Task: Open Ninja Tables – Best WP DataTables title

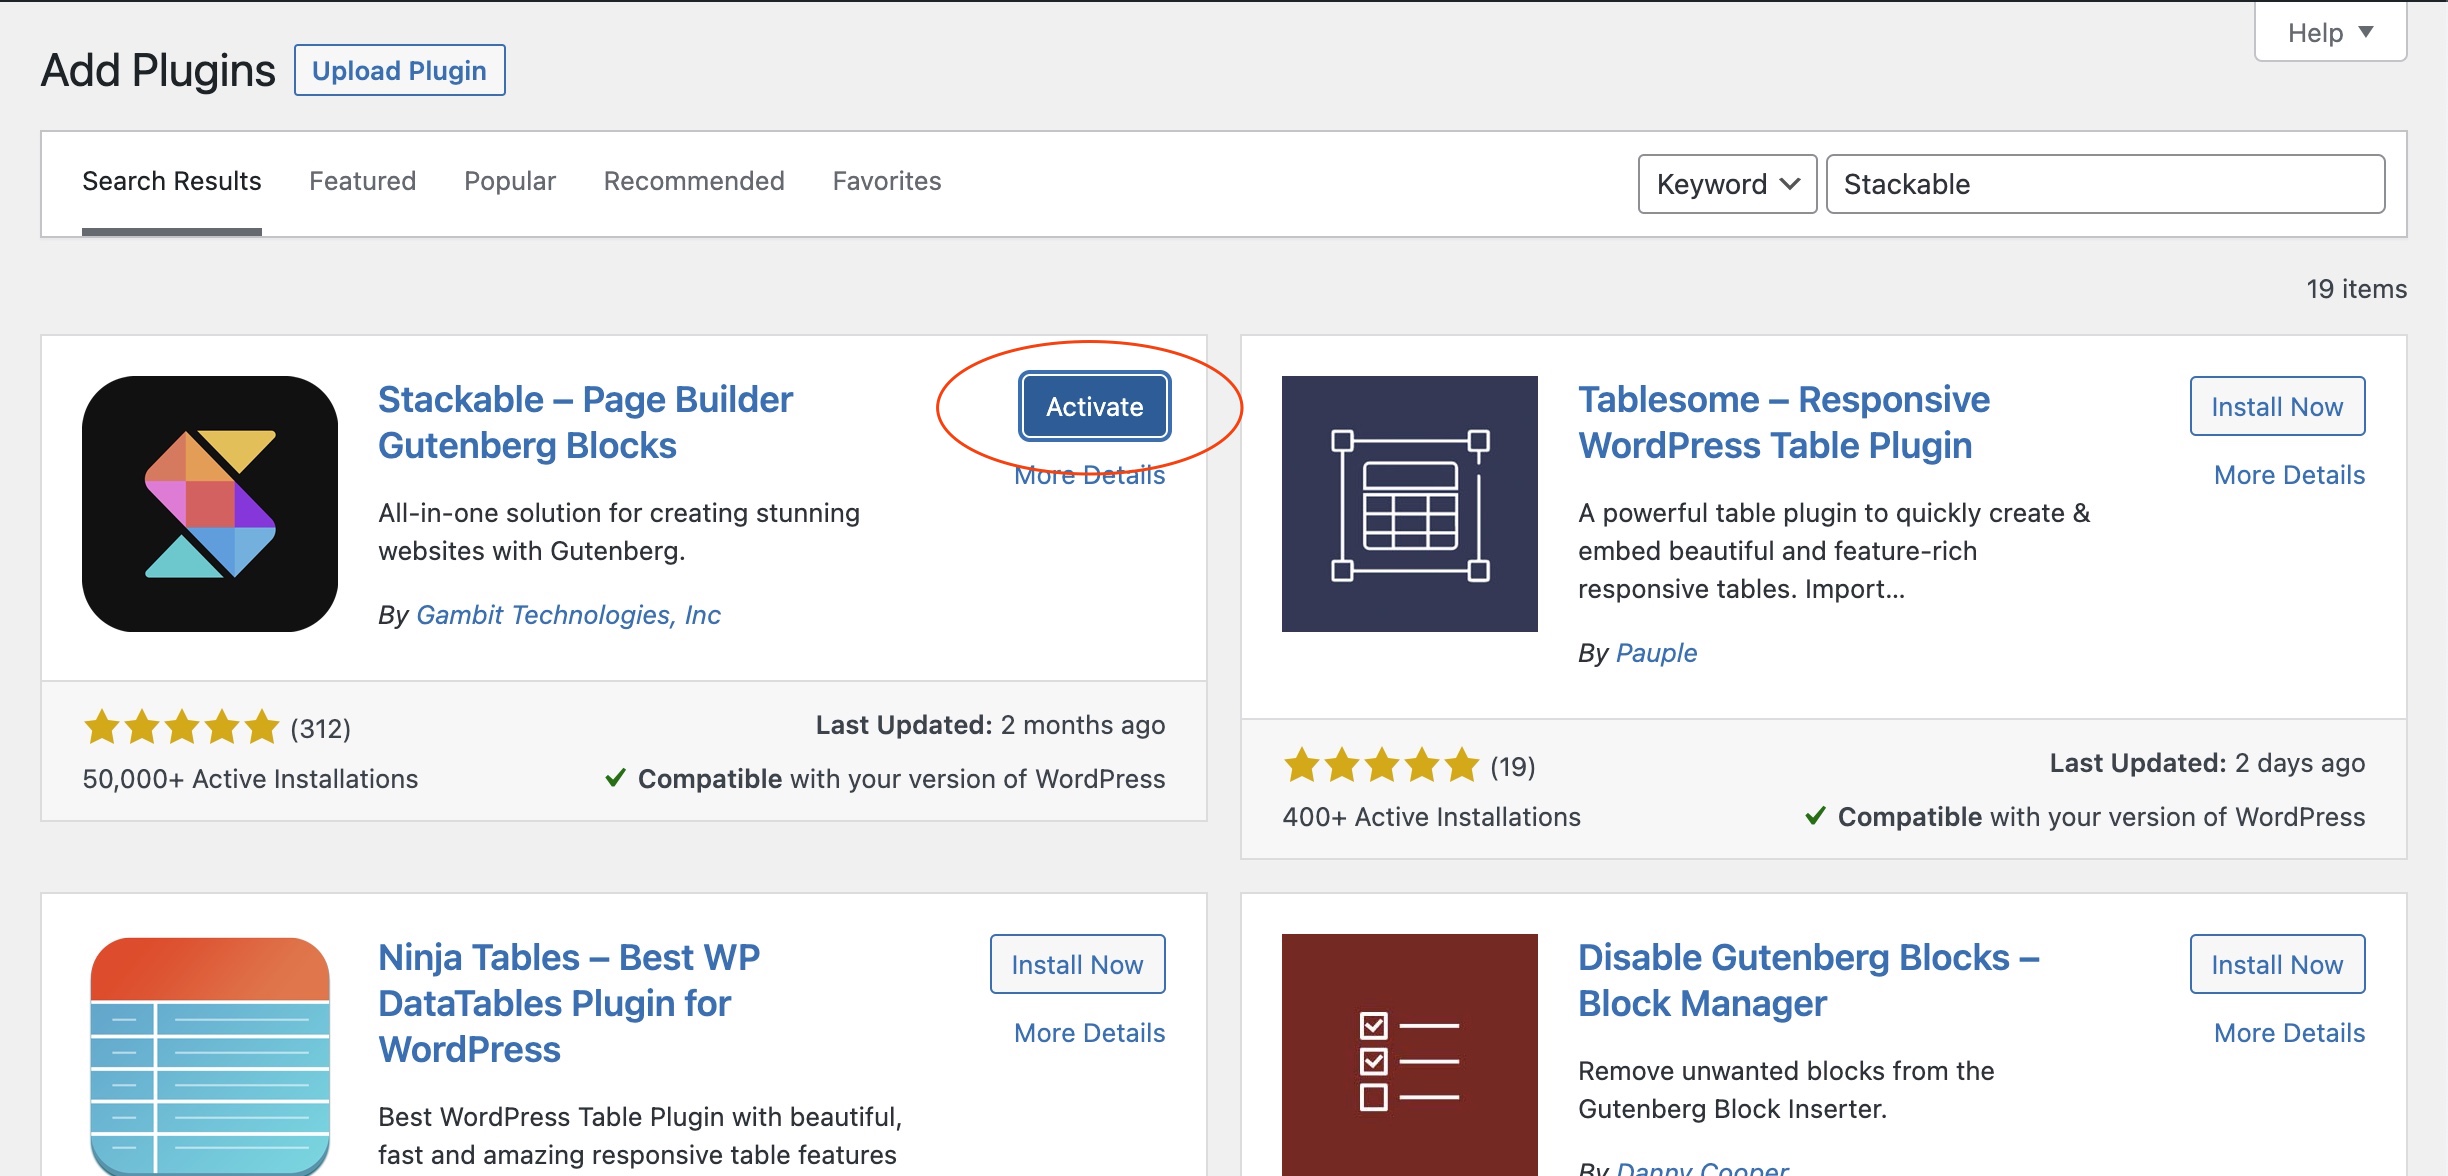Action: tap(569, 1003)
